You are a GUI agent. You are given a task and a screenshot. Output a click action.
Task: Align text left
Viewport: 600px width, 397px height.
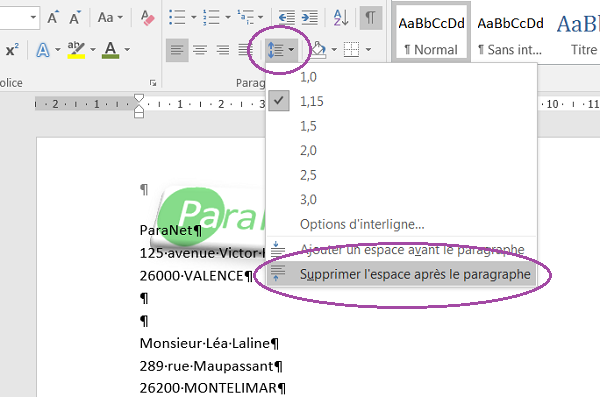point(177,50)
